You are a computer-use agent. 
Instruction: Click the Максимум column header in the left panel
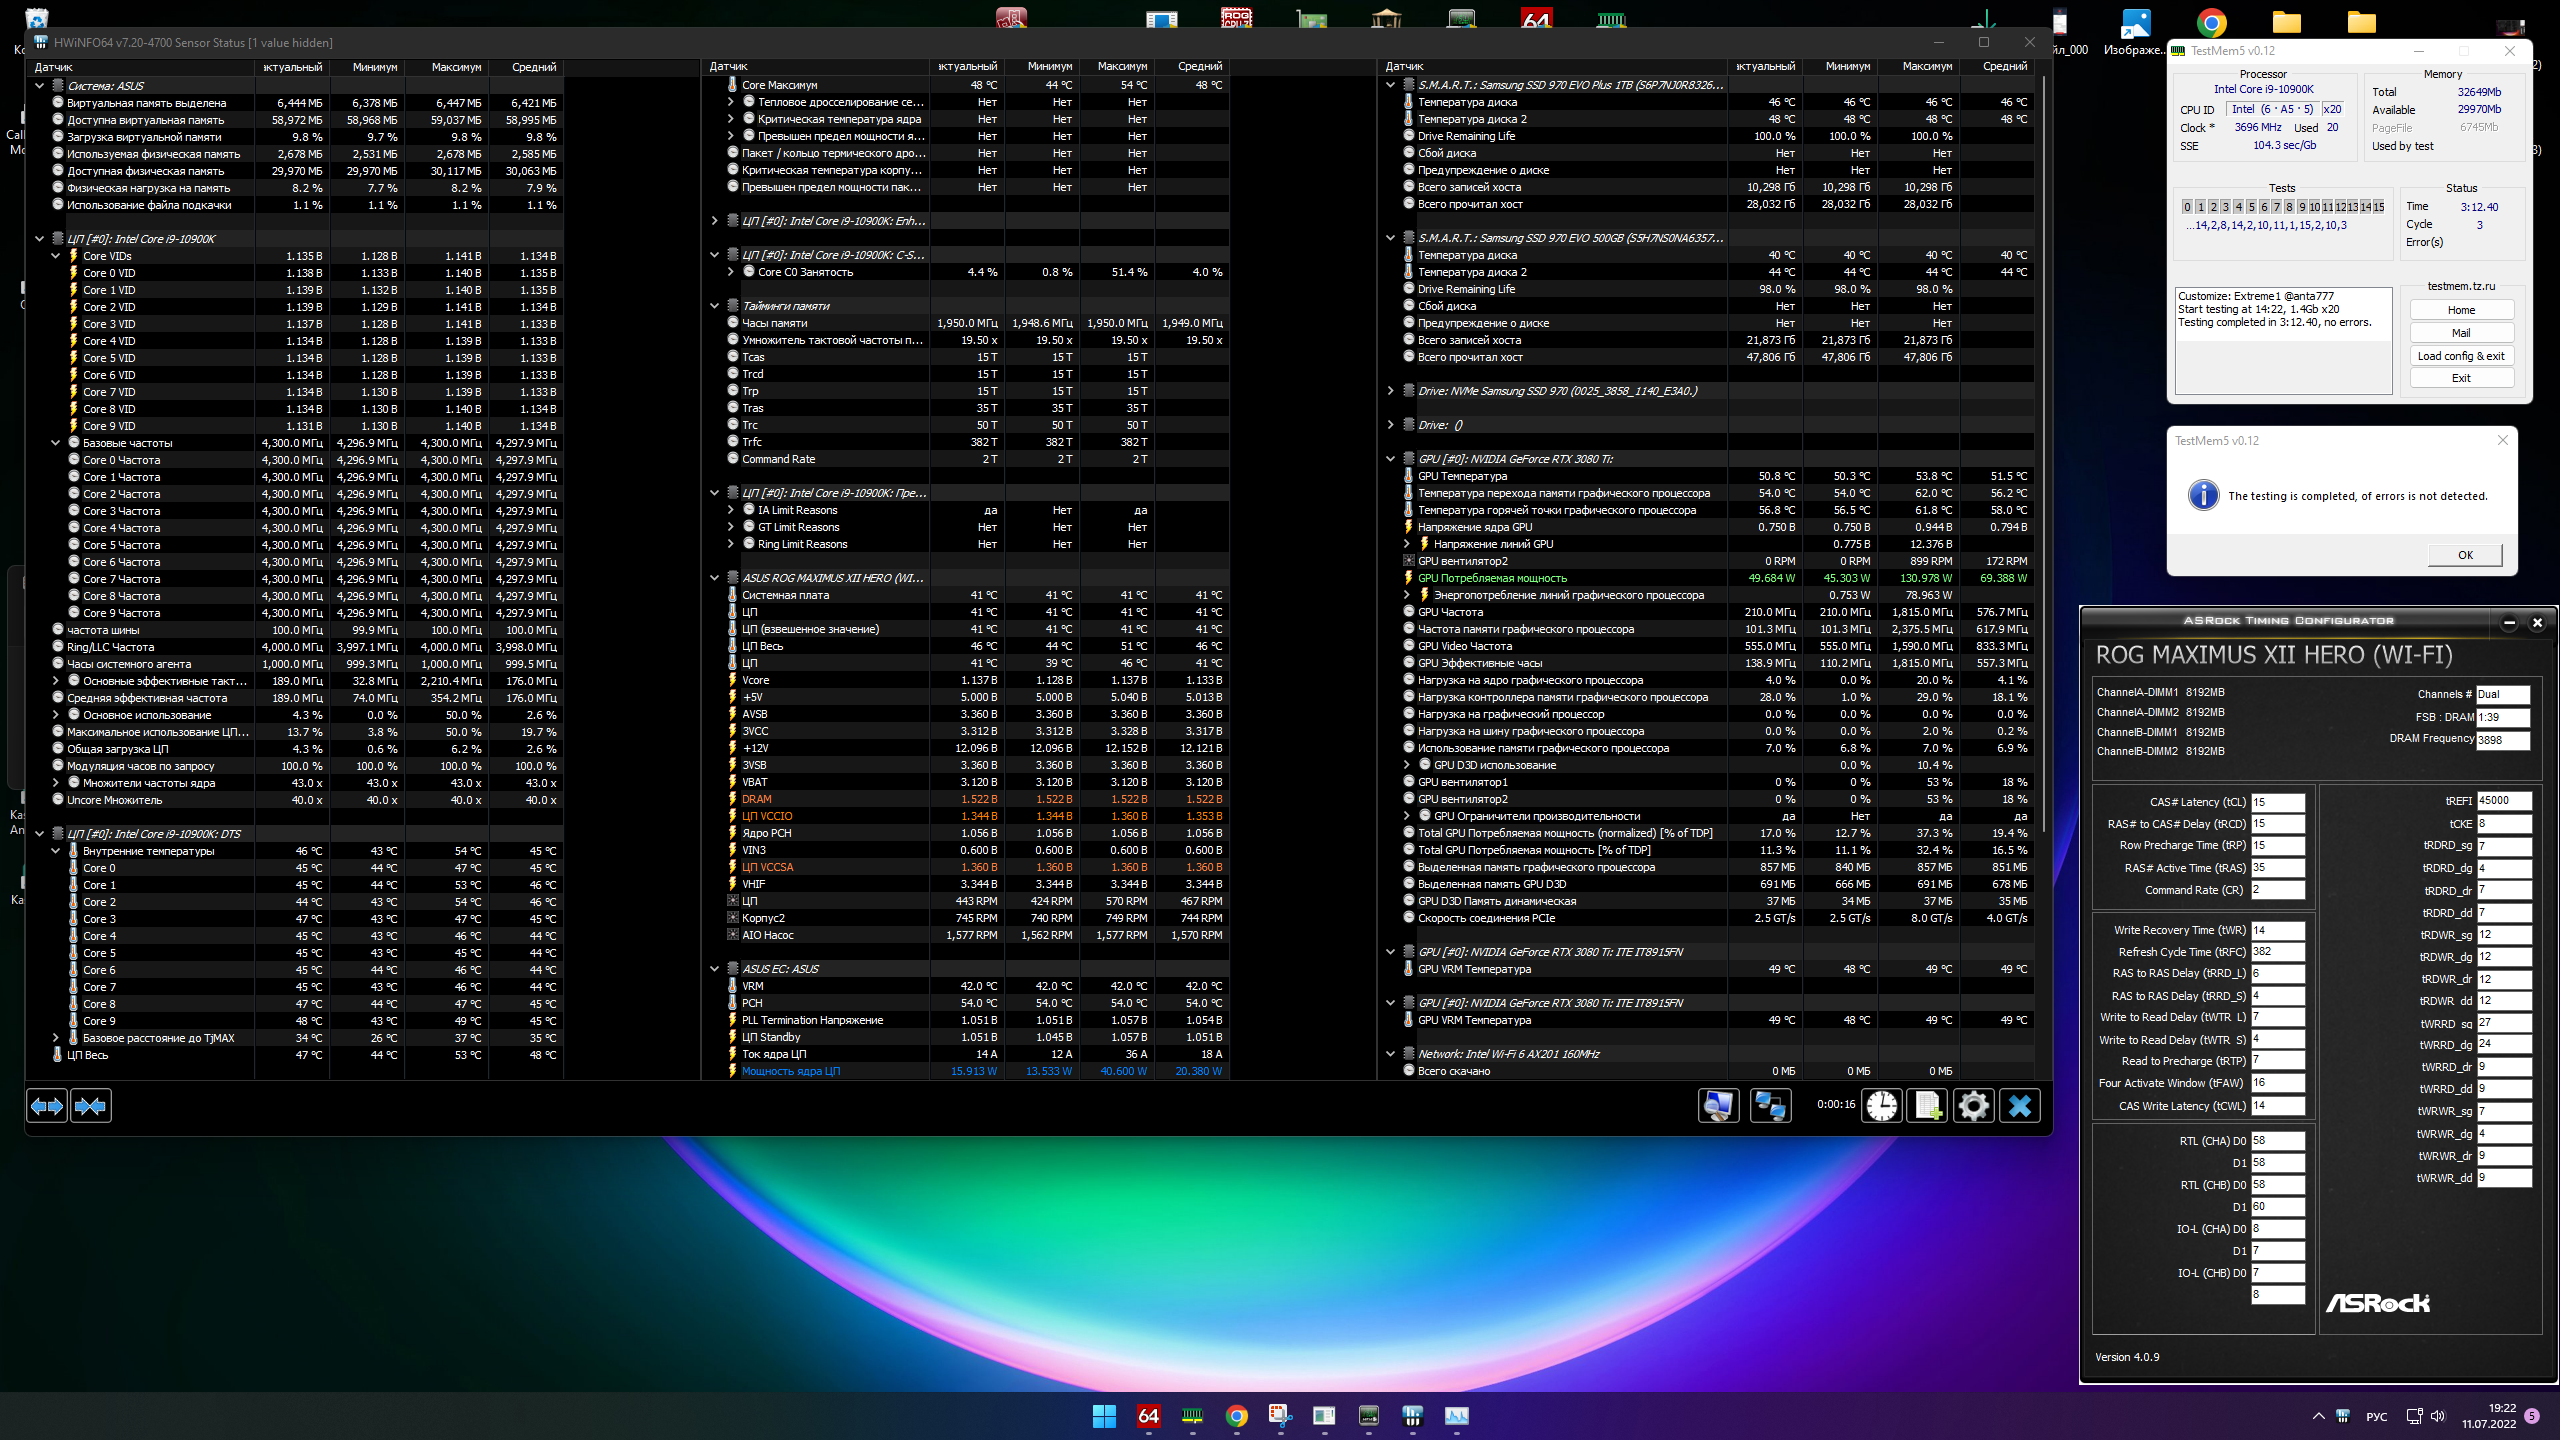(x=456, y=67)
